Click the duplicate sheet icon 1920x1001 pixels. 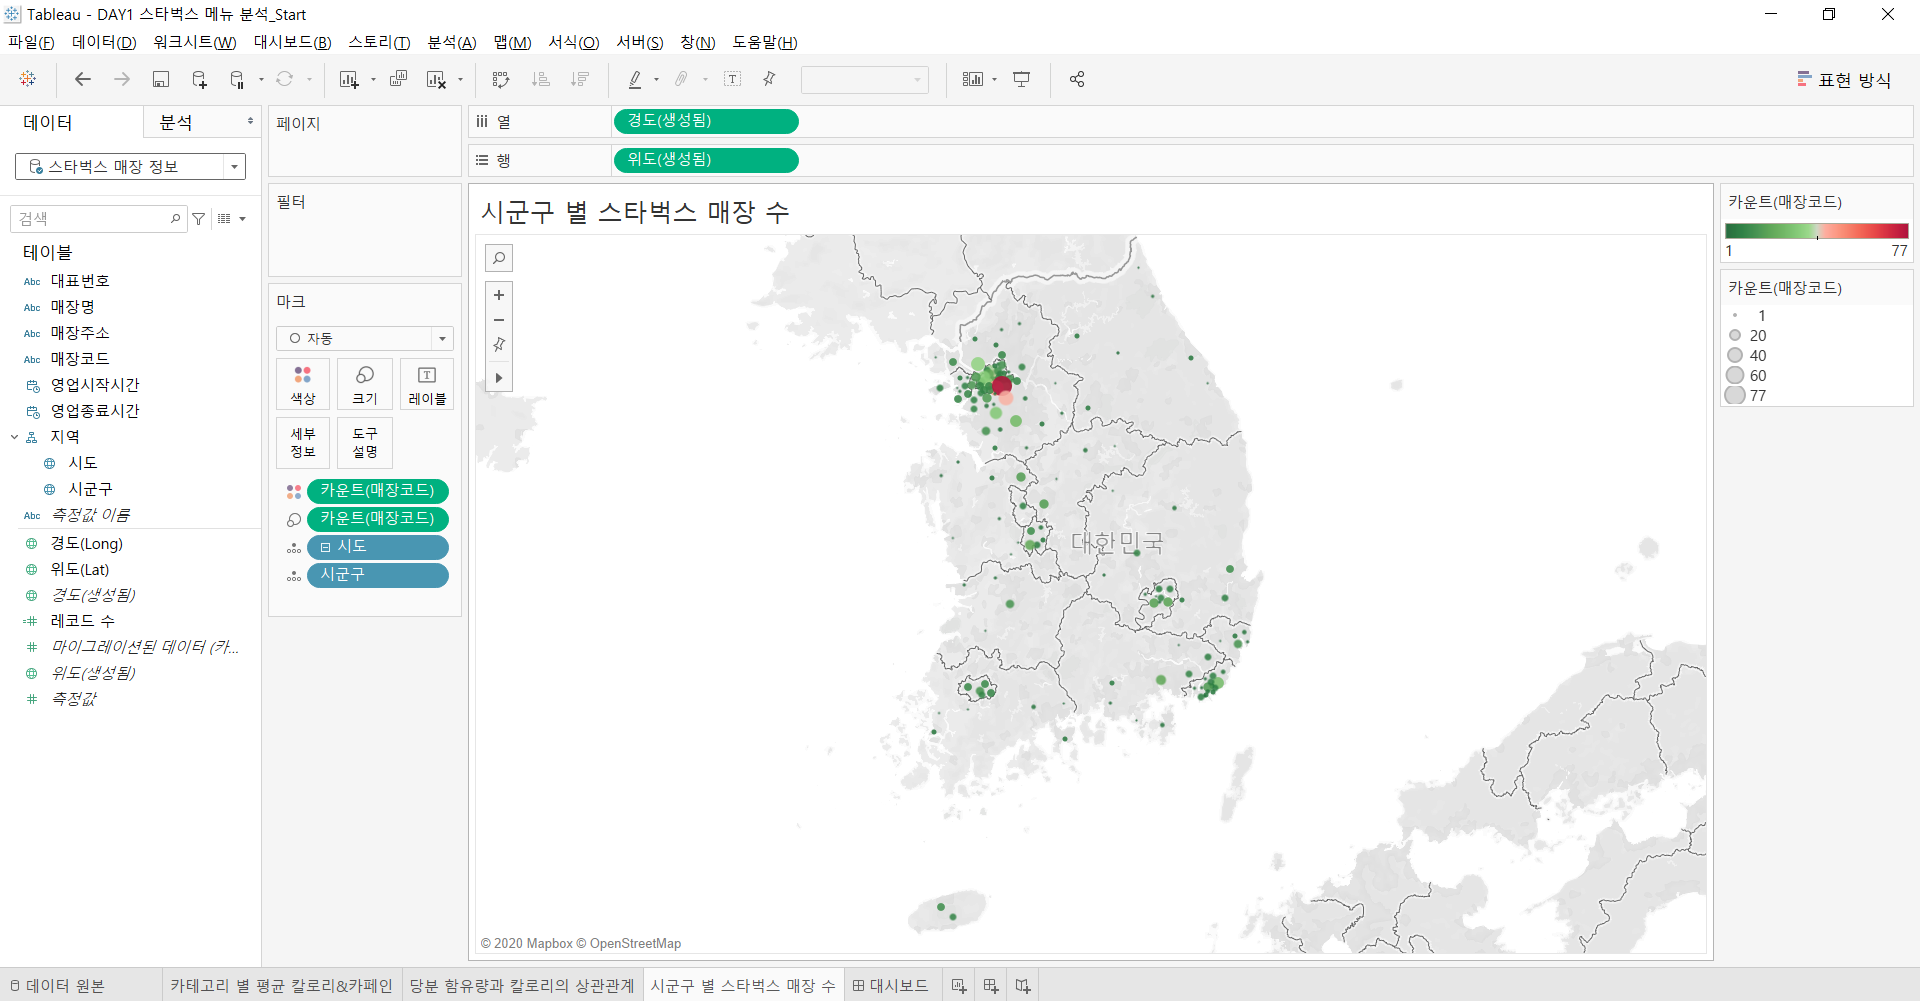click(x=398, y=79)
